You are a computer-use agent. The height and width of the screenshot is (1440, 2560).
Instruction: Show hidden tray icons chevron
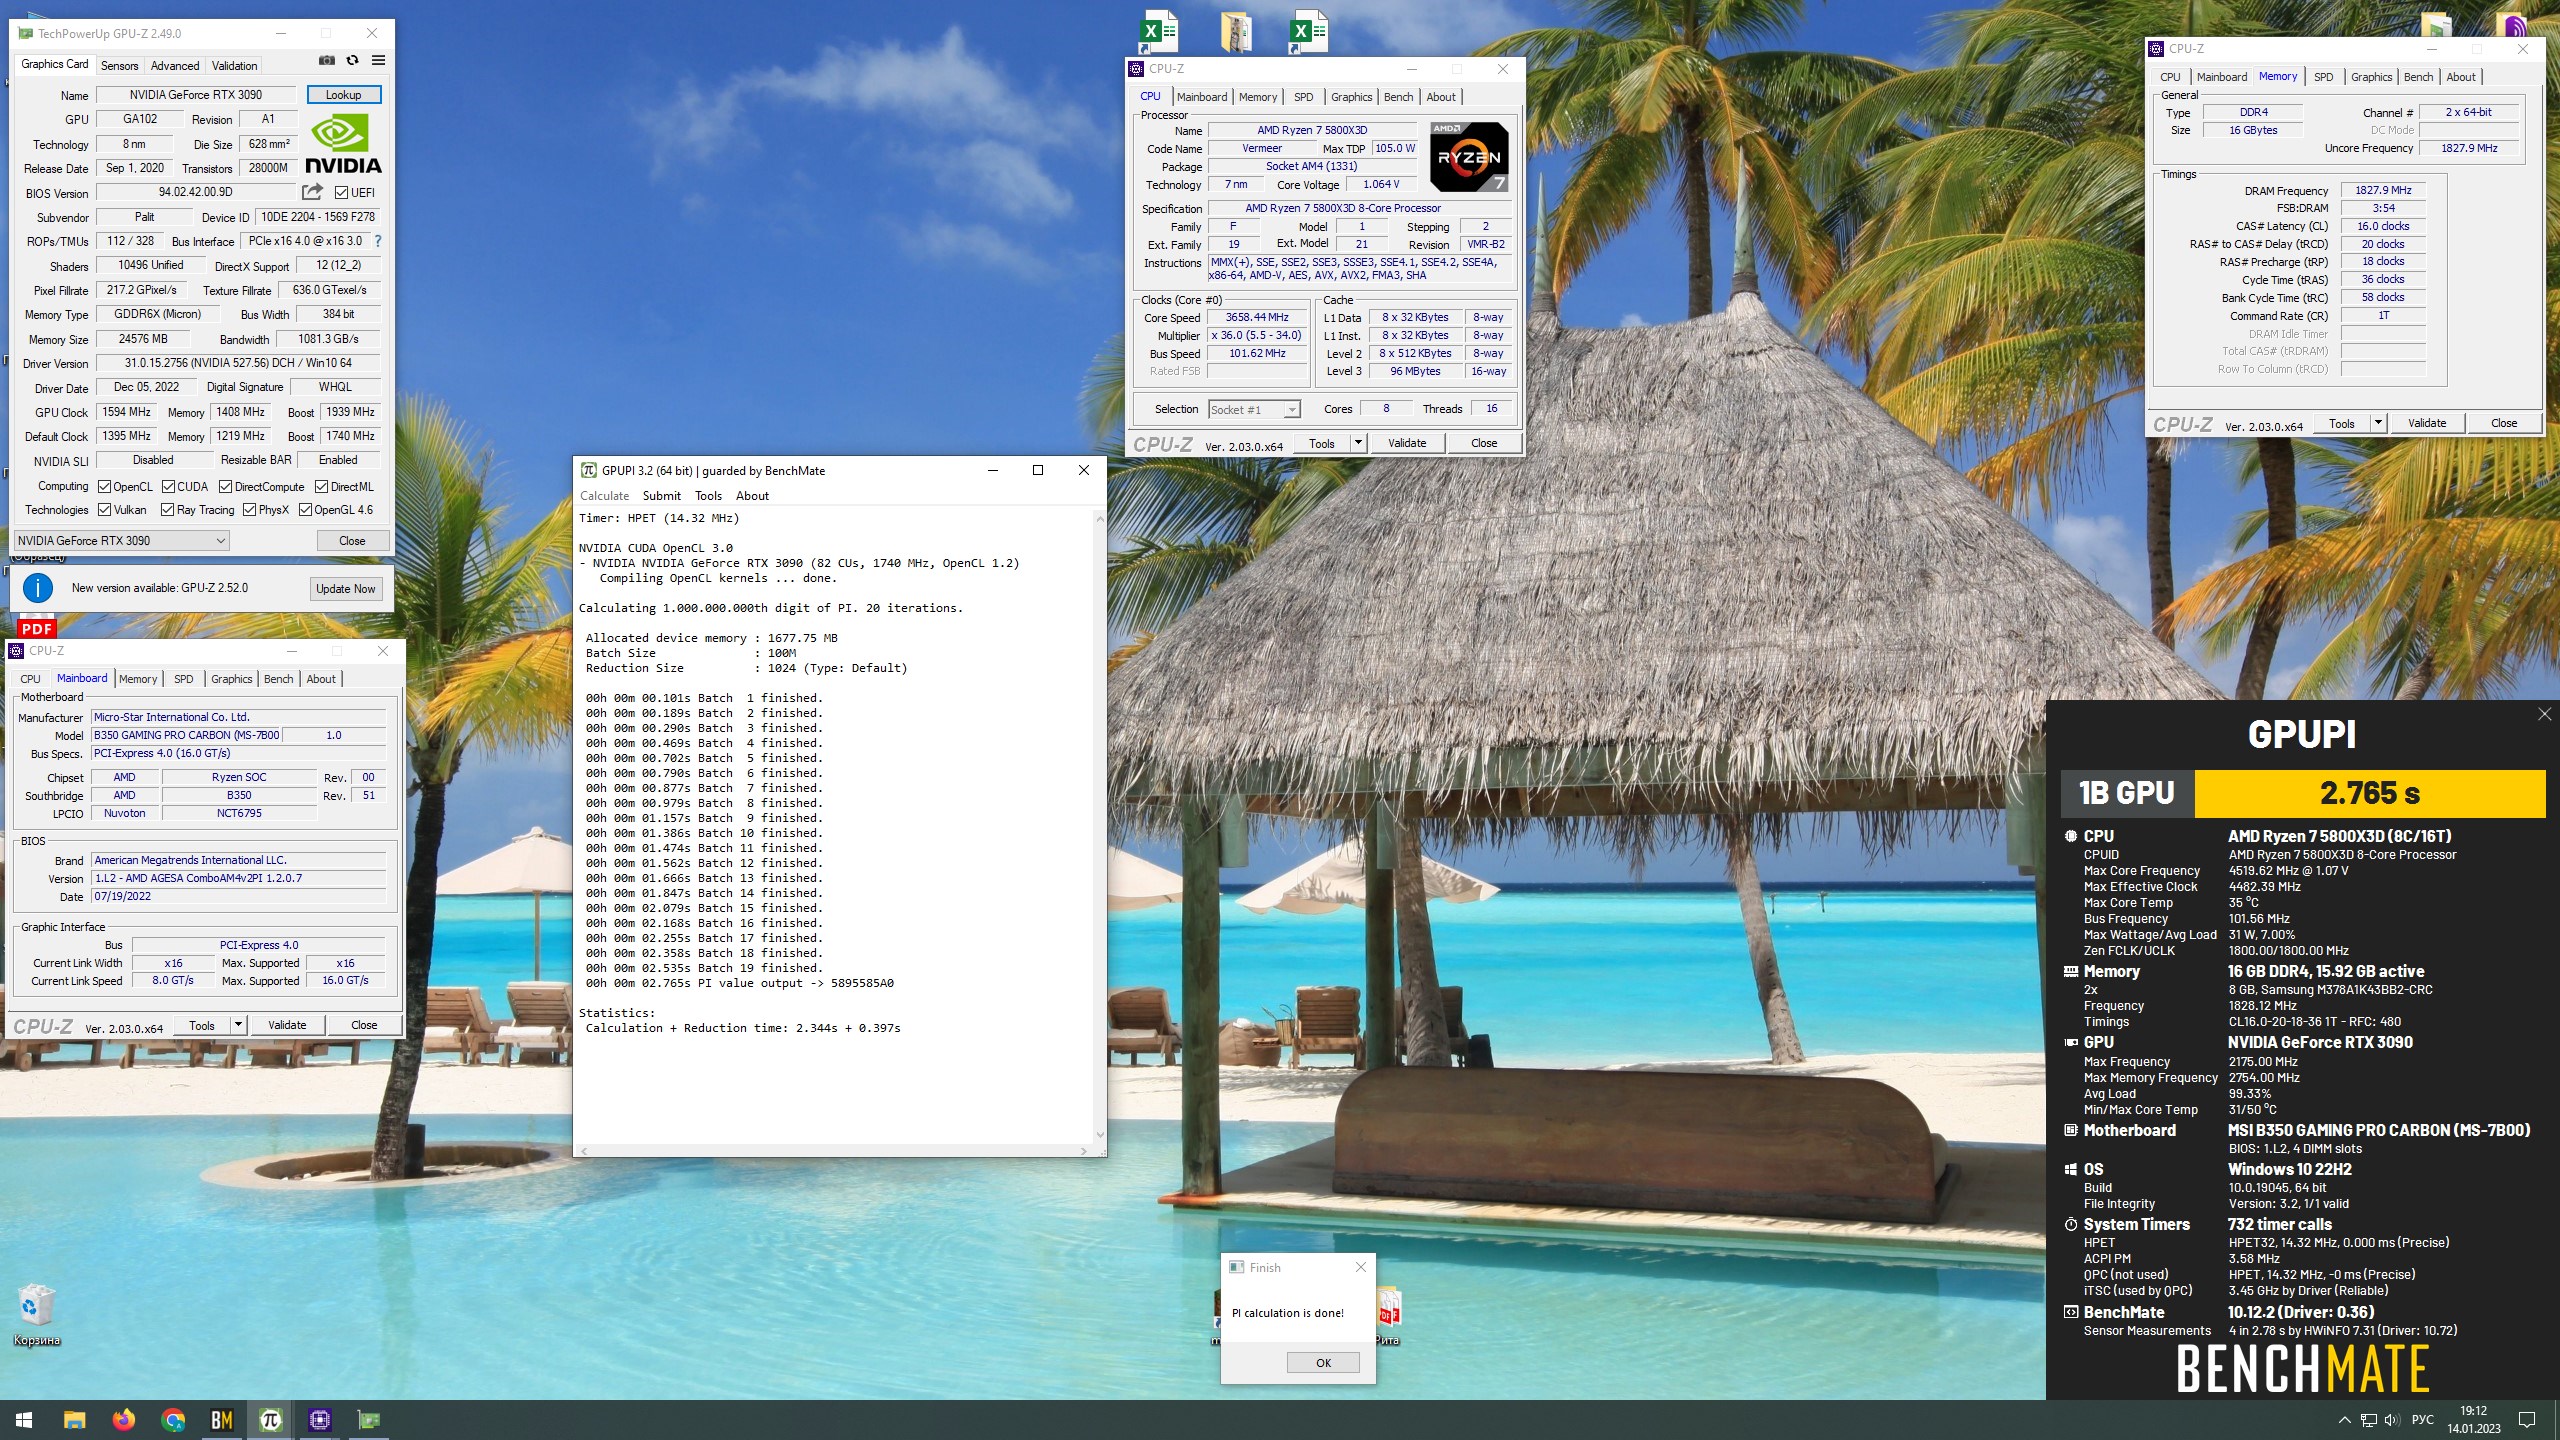2344,1420
